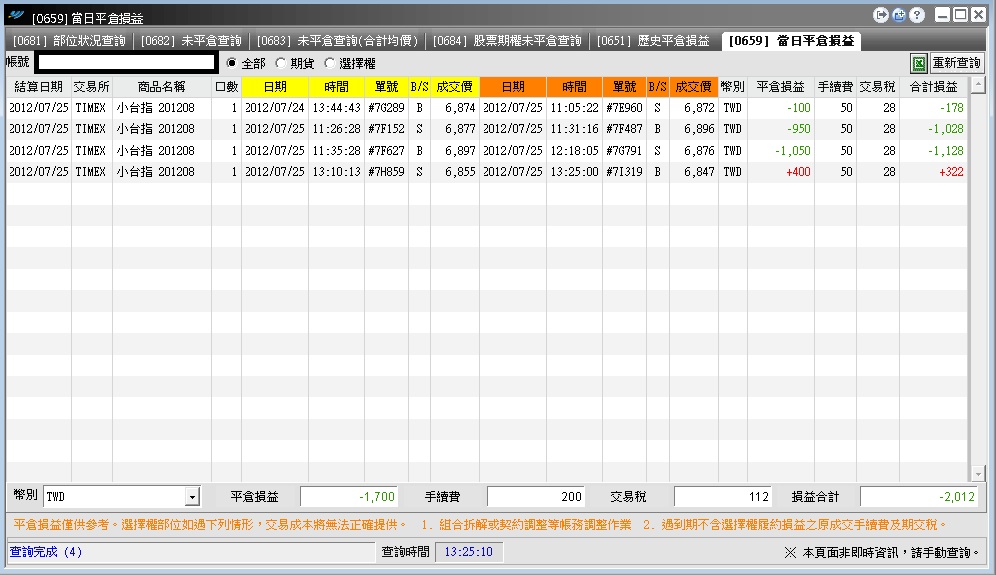
Task: Click scrollbar down arrow of table
Action: (978, 474)
